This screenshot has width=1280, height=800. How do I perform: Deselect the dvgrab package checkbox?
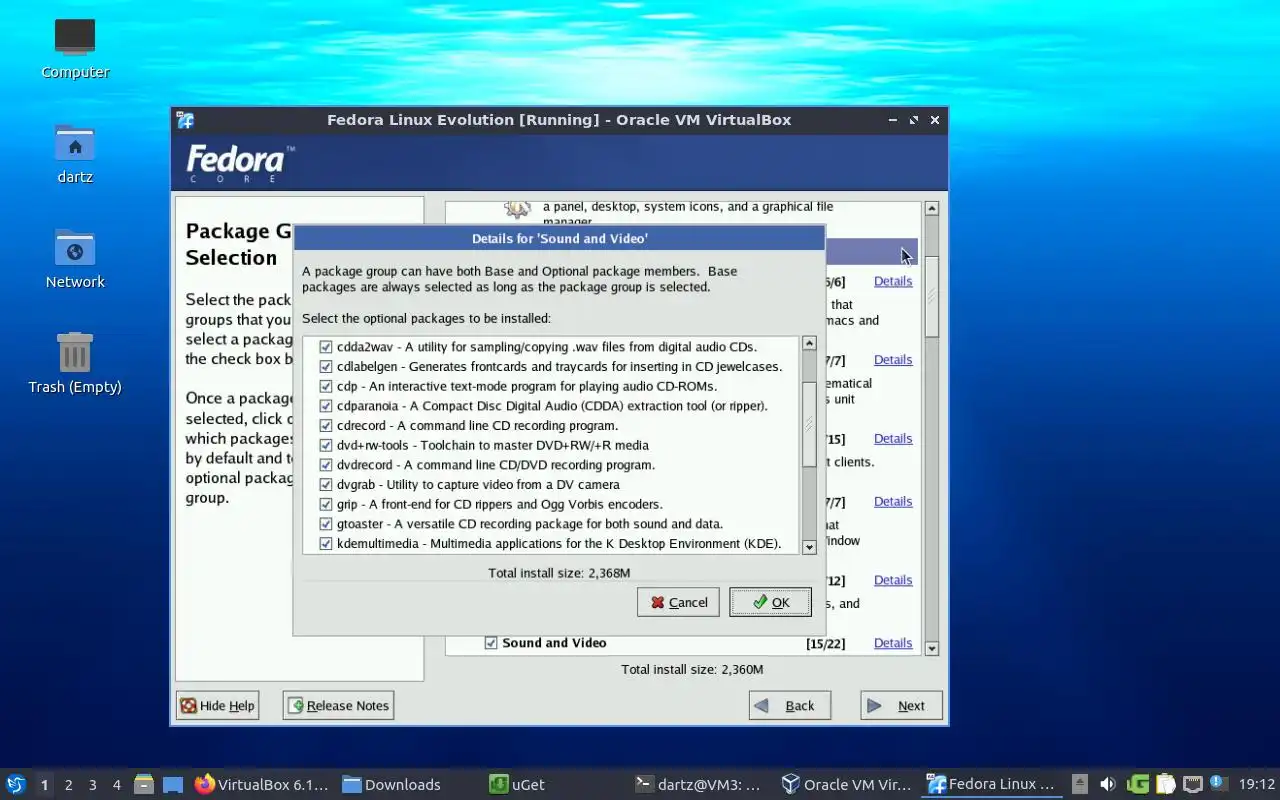tap(325, 485)
